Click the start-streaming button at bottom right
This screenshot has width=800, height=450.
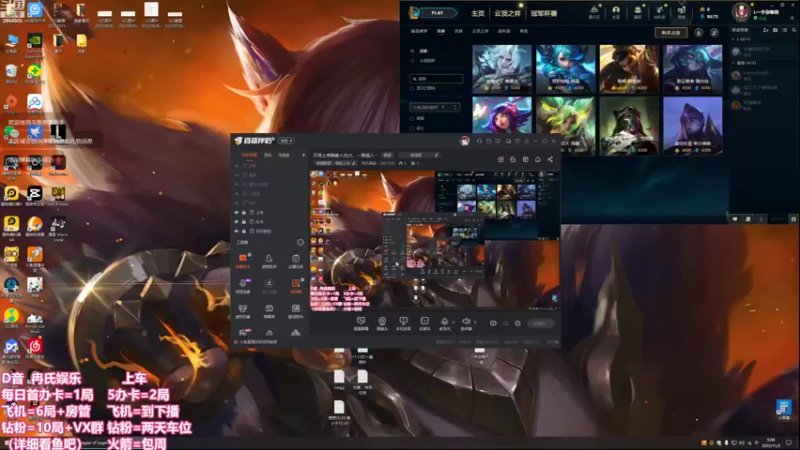coord(540,323)
